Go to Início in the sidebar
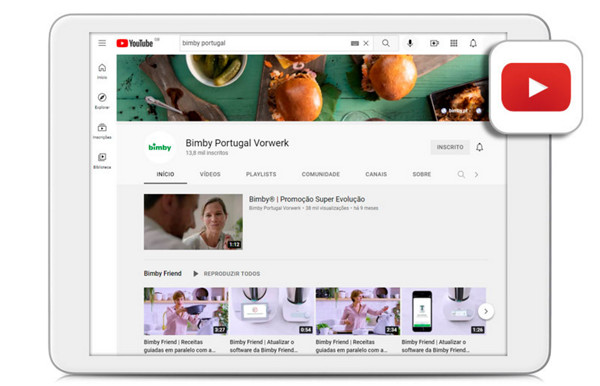600x386 pixels. tap(102, 72)
